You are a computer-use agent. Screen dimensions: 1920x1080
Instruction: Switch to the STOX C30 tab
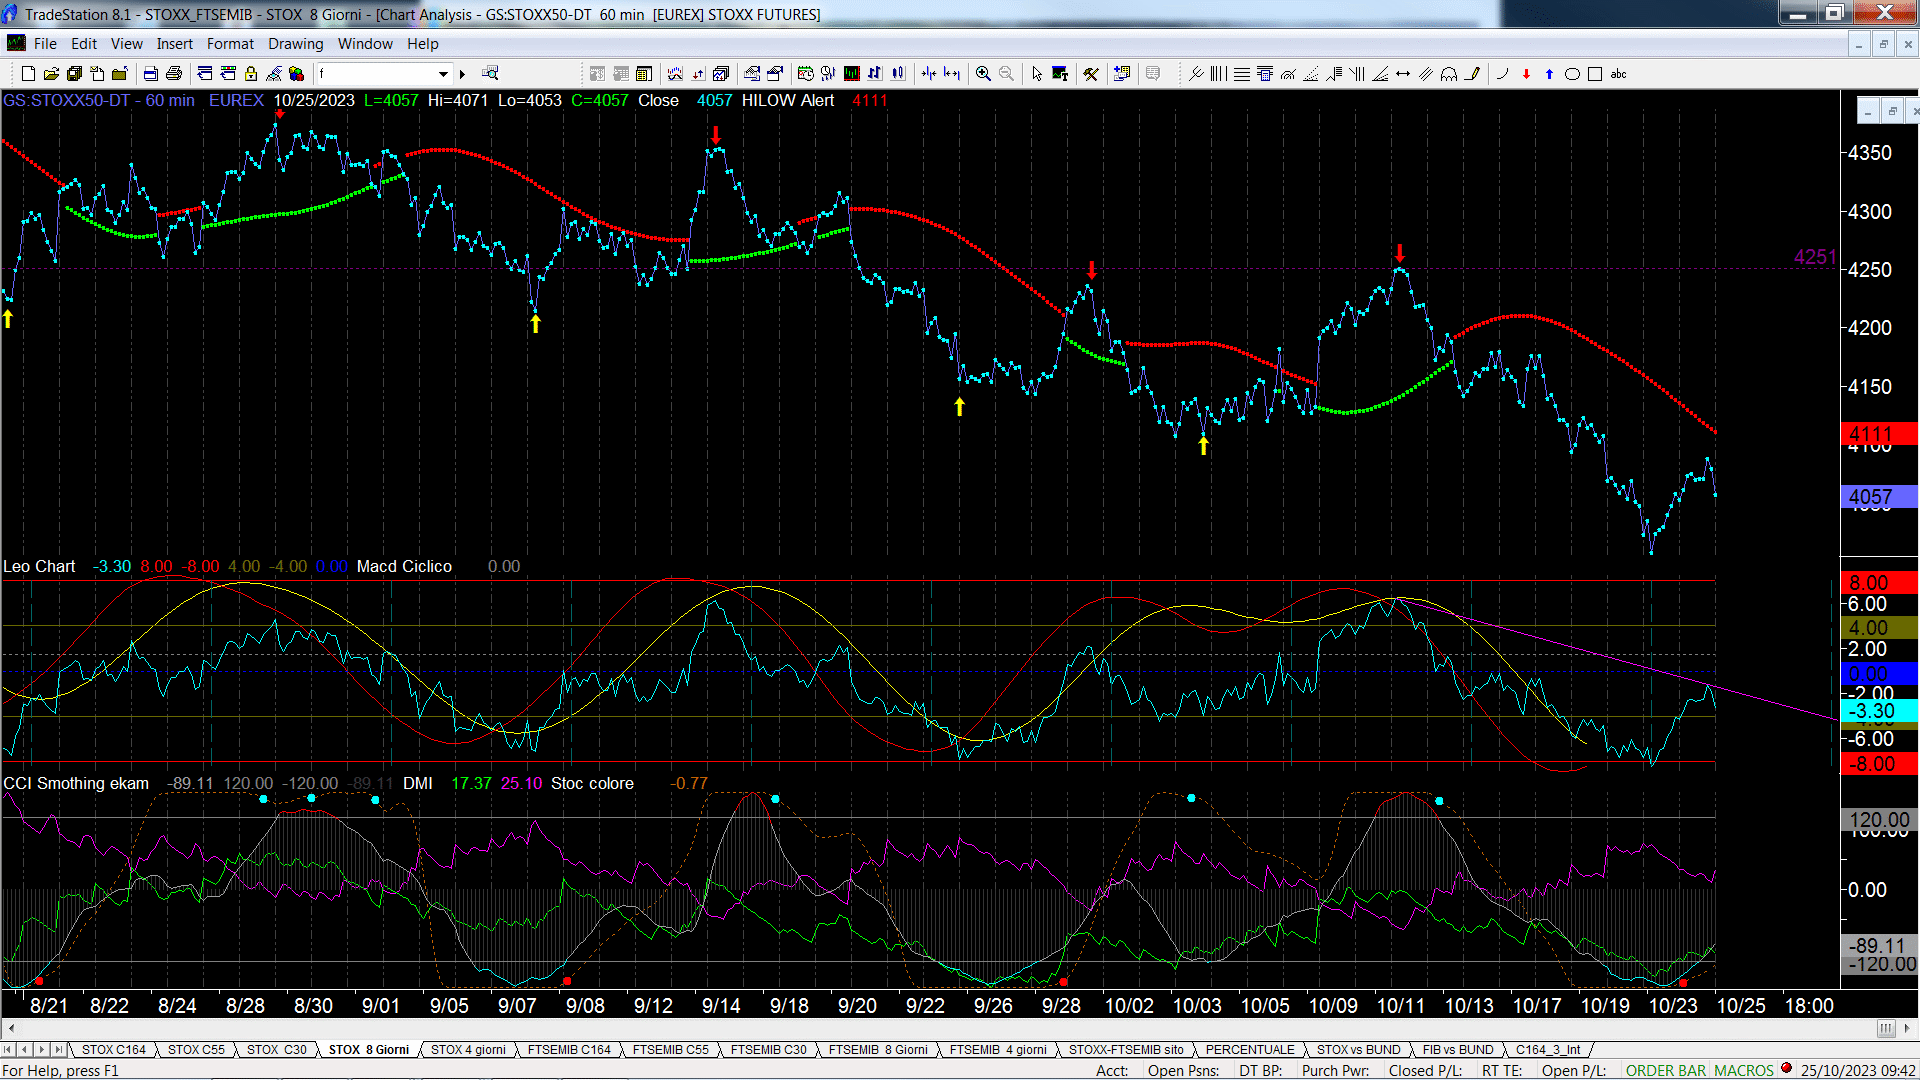pos(276,1050)
